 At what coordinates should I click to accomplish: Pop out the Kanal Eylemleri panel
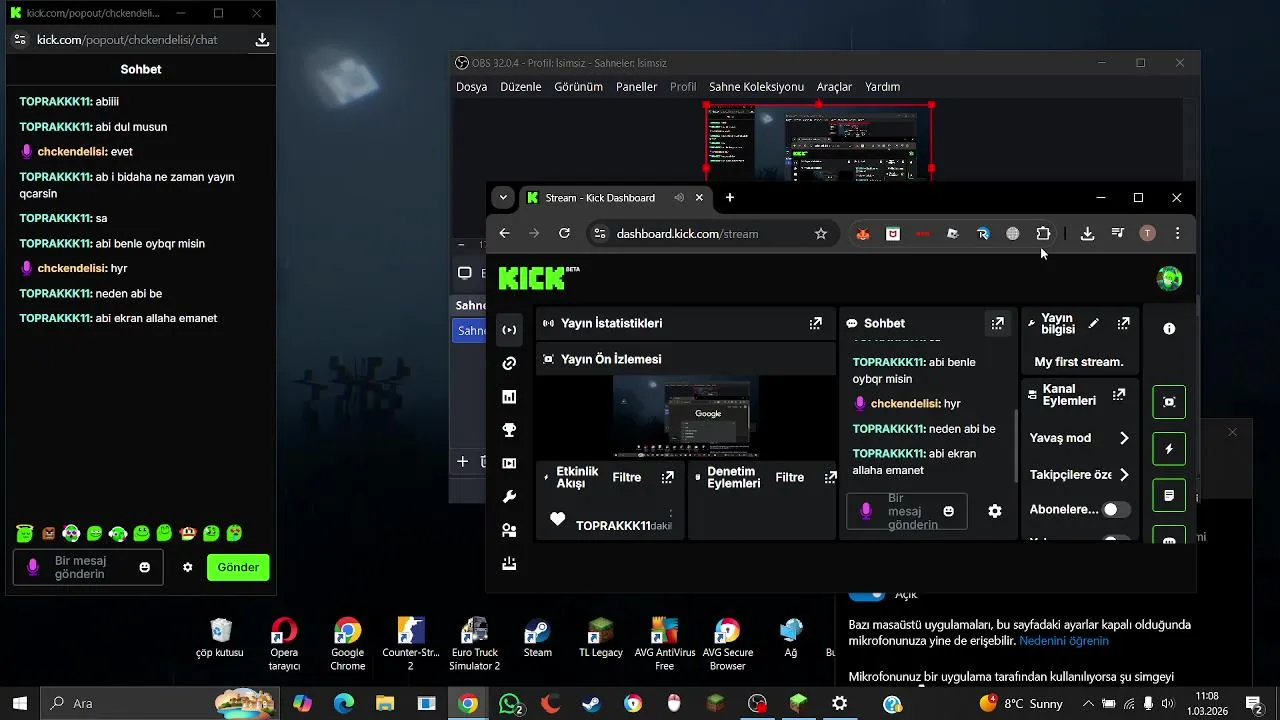tap(1118, 394)
